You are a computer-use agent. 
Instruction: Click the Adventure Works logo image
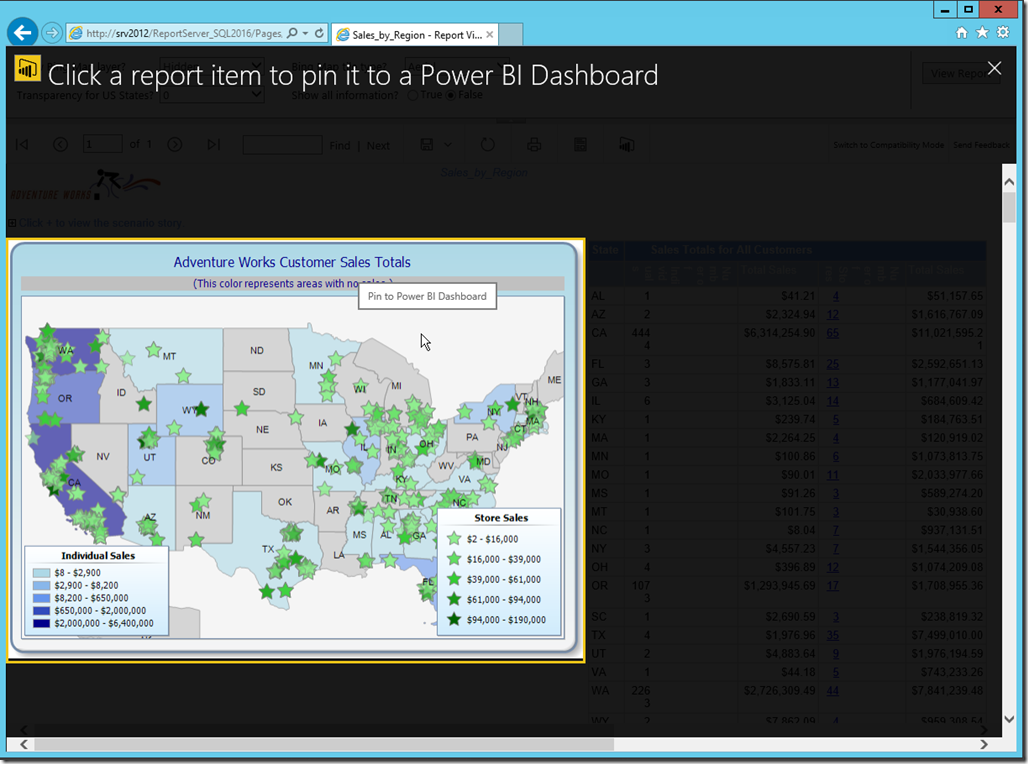85,185
